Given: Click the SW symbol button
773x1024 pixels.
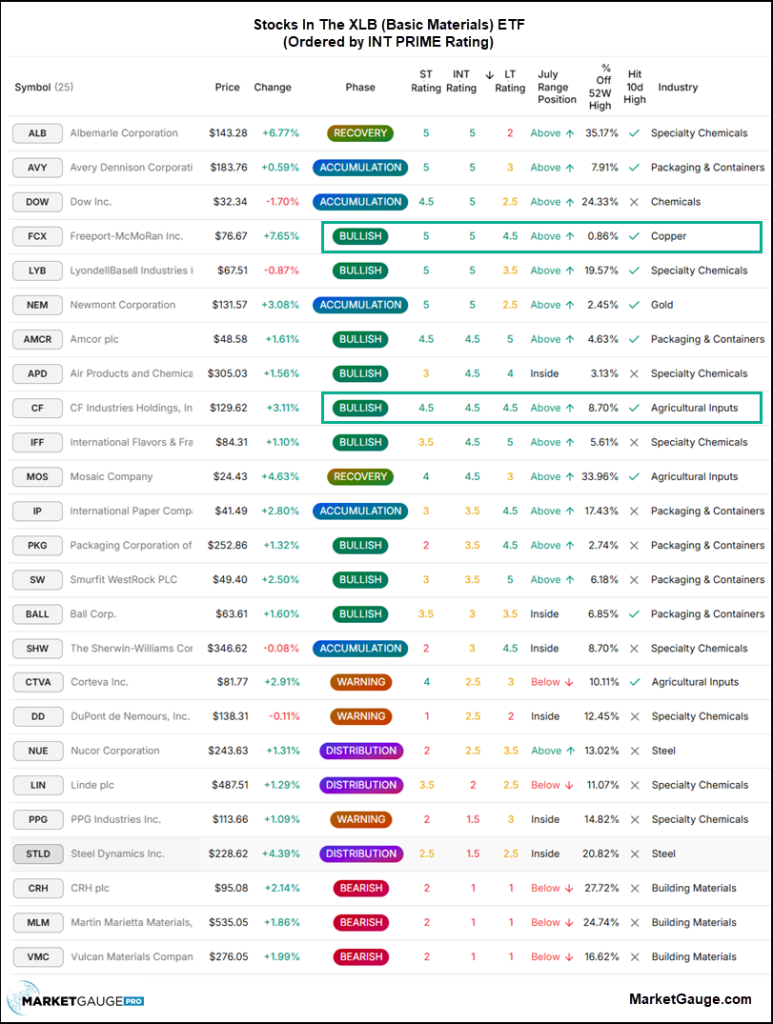Looking at the screenshot, I should click(x=37, y=580).
